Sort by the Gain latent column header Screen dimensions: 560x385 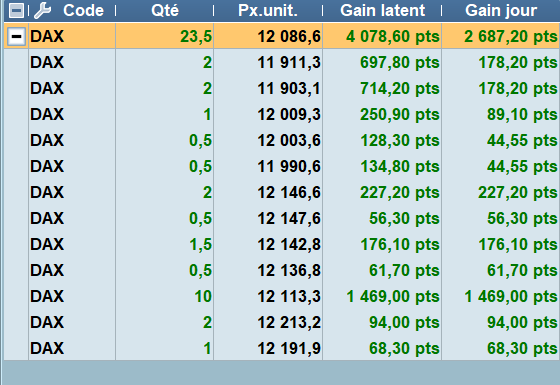(x=382, y=10)
